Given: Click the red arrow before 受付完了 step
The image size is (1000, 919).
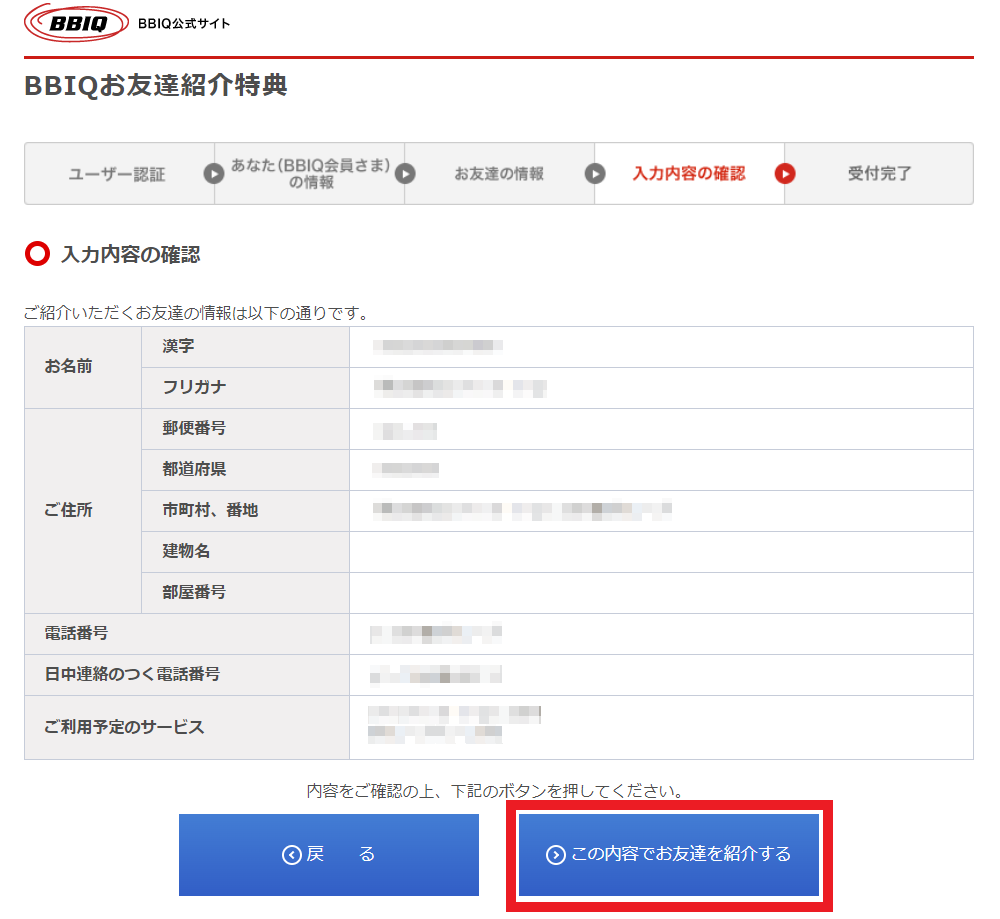Looking at the screenshot, I should [x=785, y=174].
